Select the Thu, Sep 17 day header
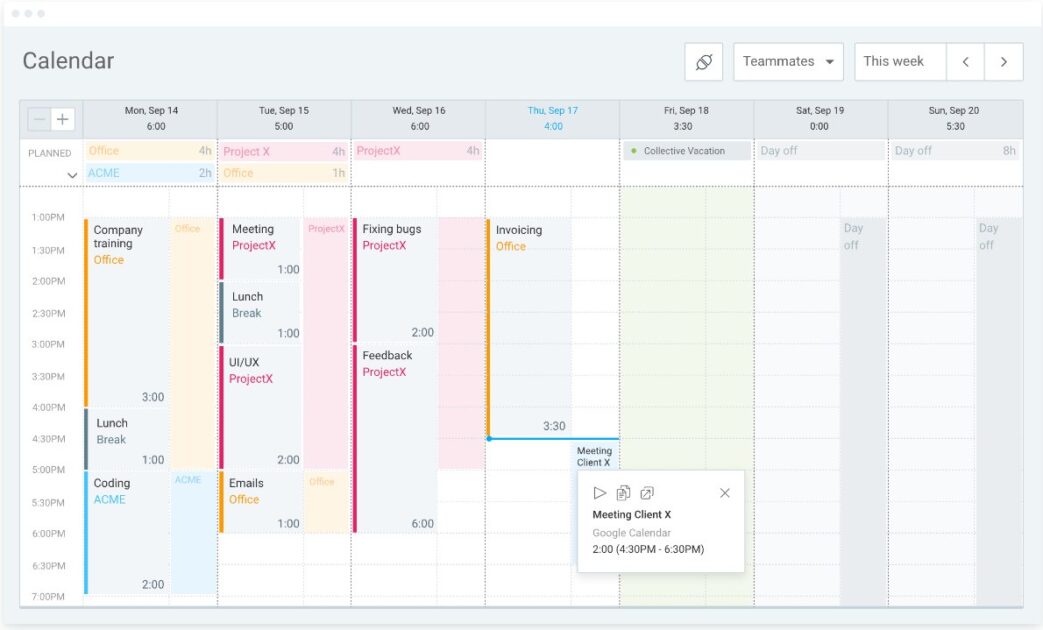The image size is (1043, 630). [x=553, y=110]
